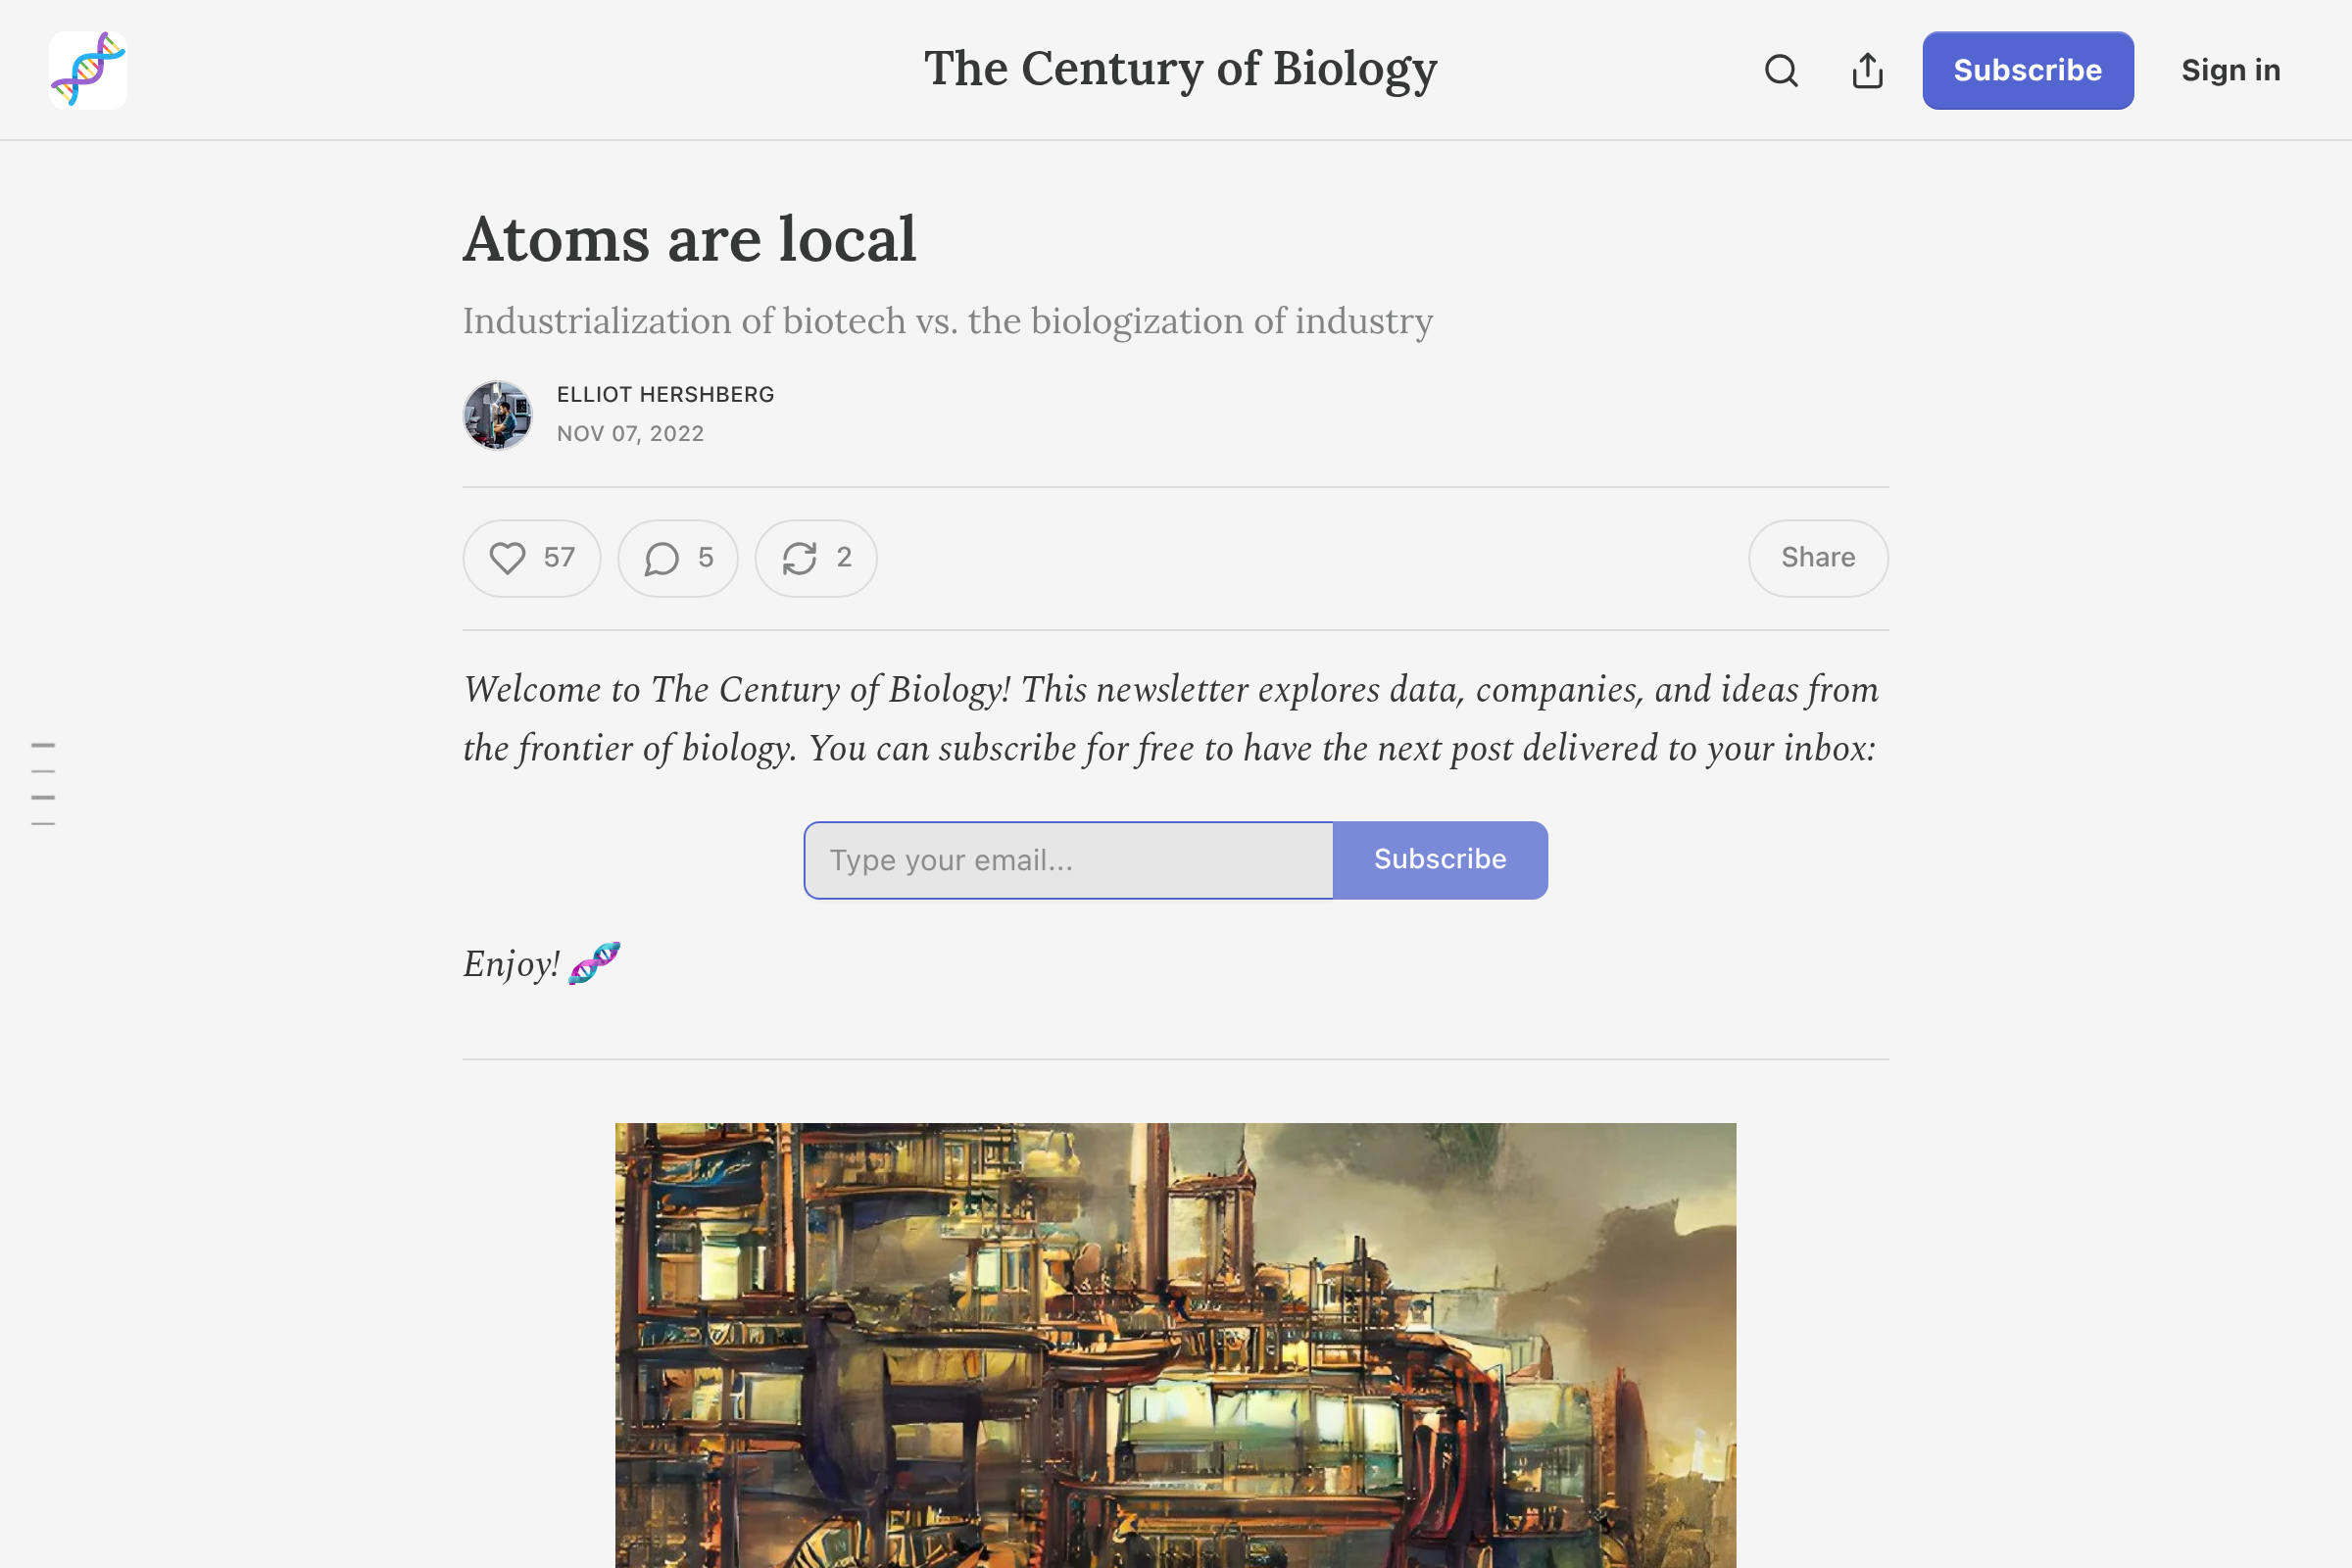Click the NOV 07, 2022 post date
Viewport: 2352px width, 1568px height.
pyautogui.click(x=630, y=433)
